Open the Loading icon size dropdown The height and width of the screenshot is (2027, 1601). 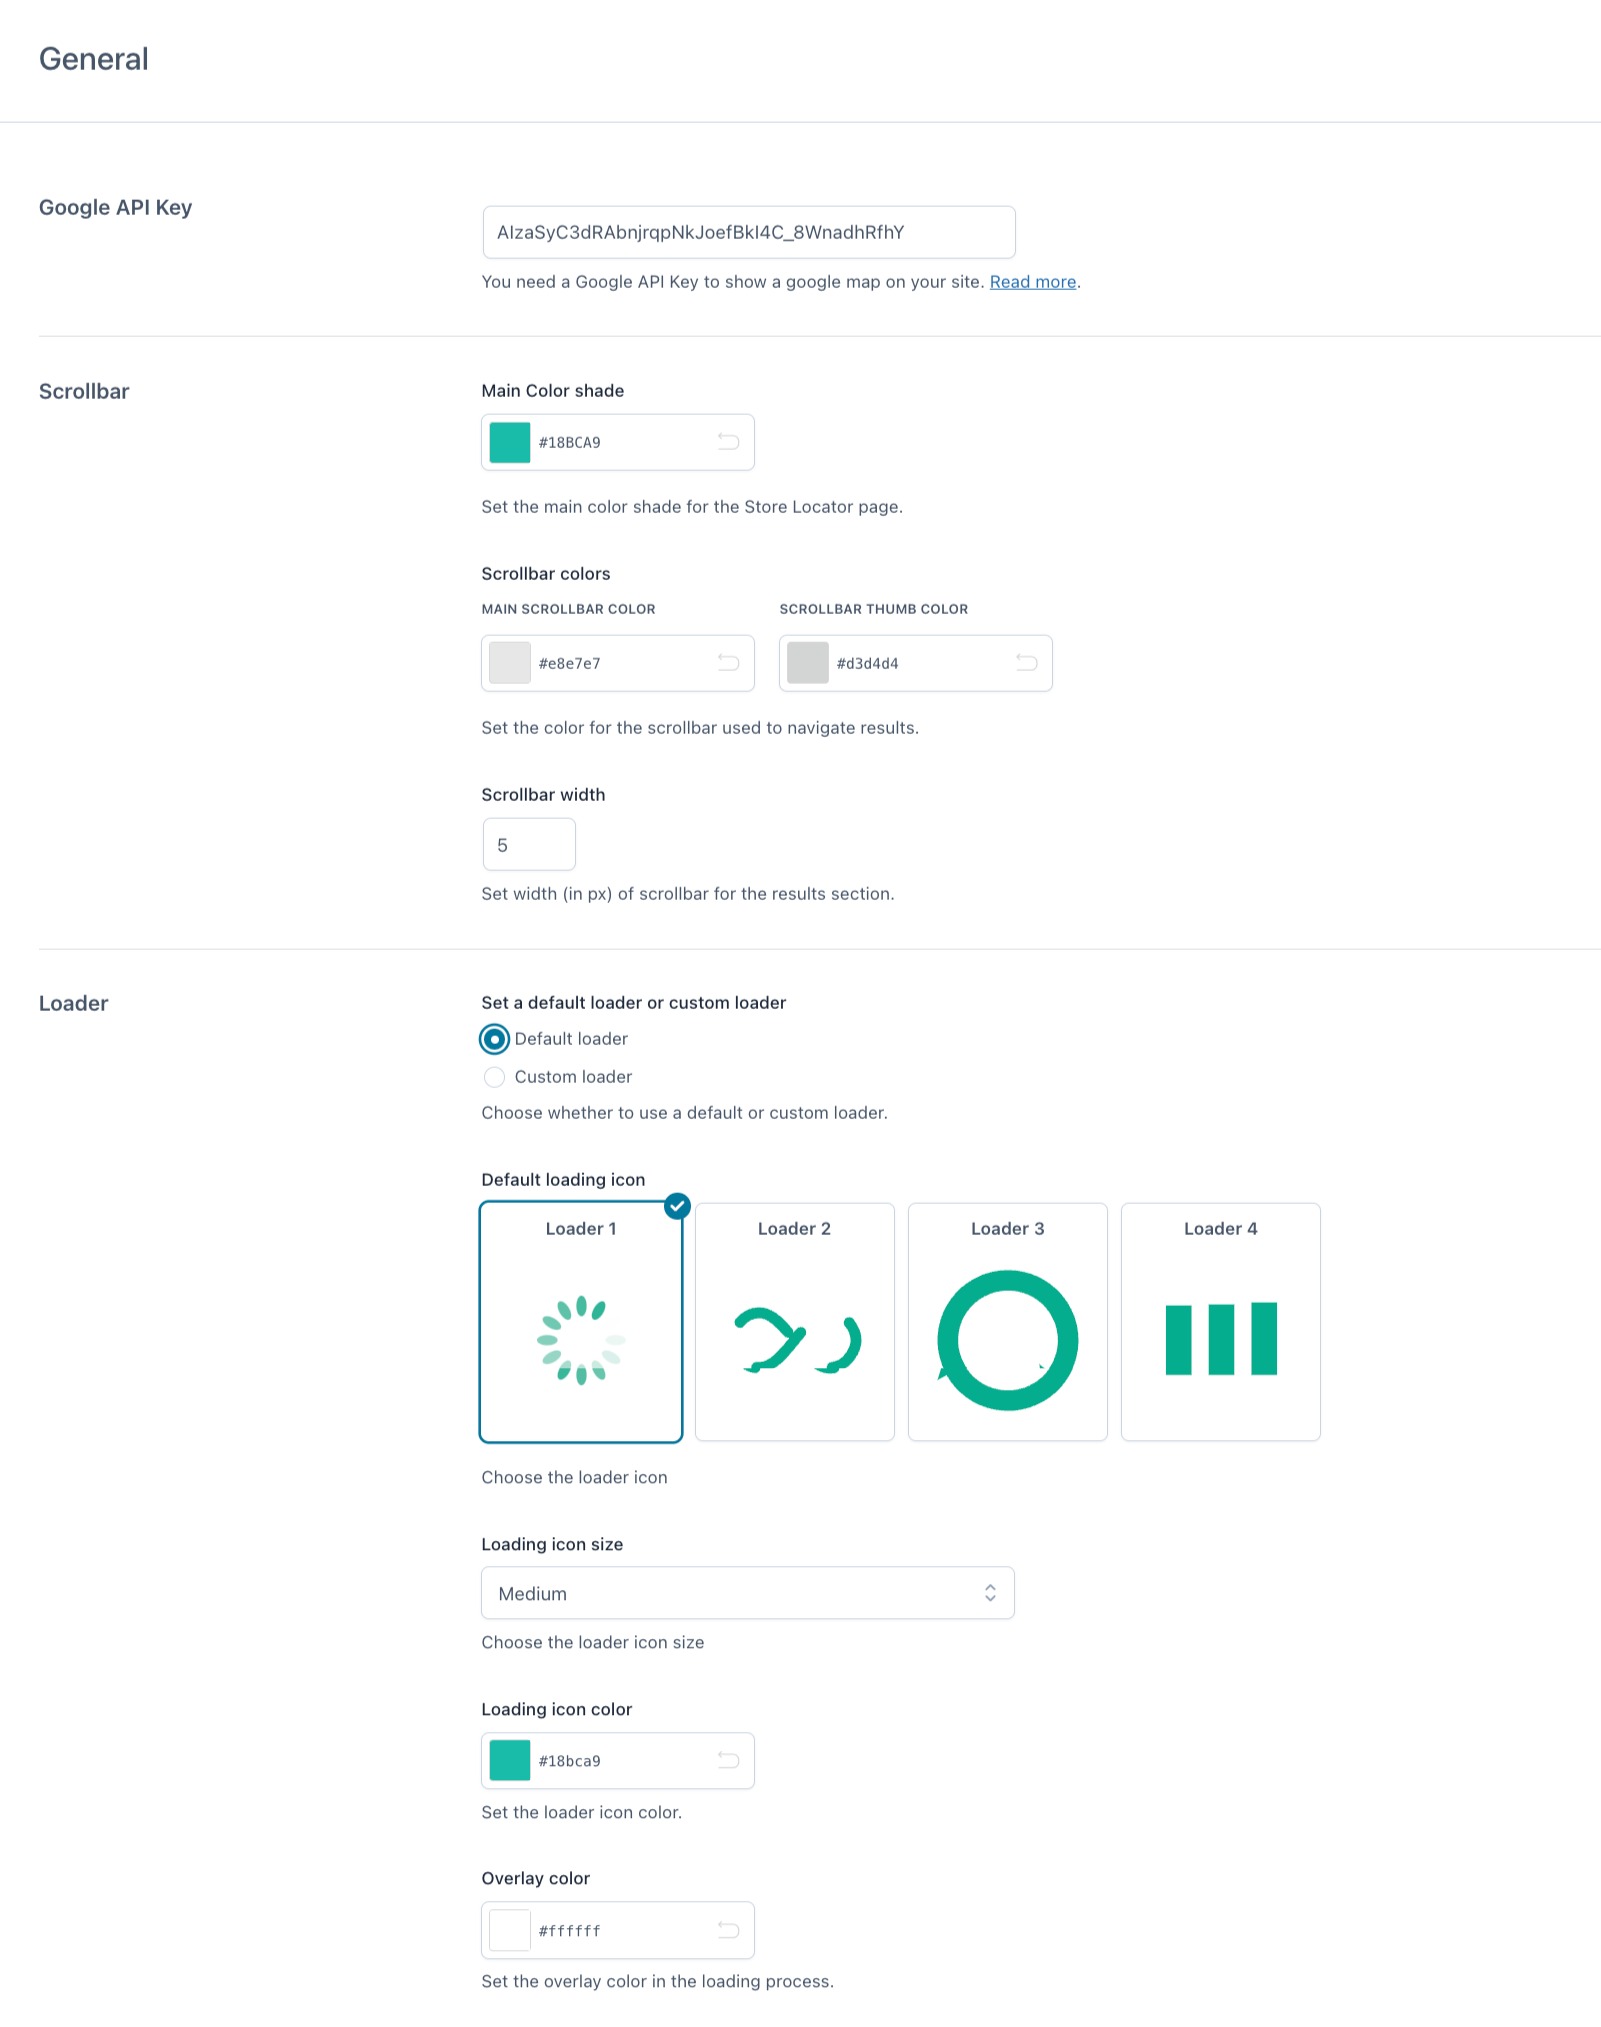[748, 1593]
